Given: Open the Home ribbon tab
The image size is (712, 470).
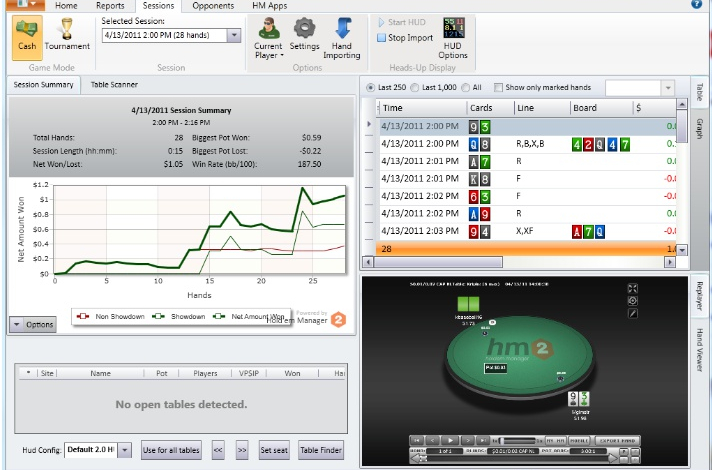Looking at the screenshot, I should pos(66,5).
